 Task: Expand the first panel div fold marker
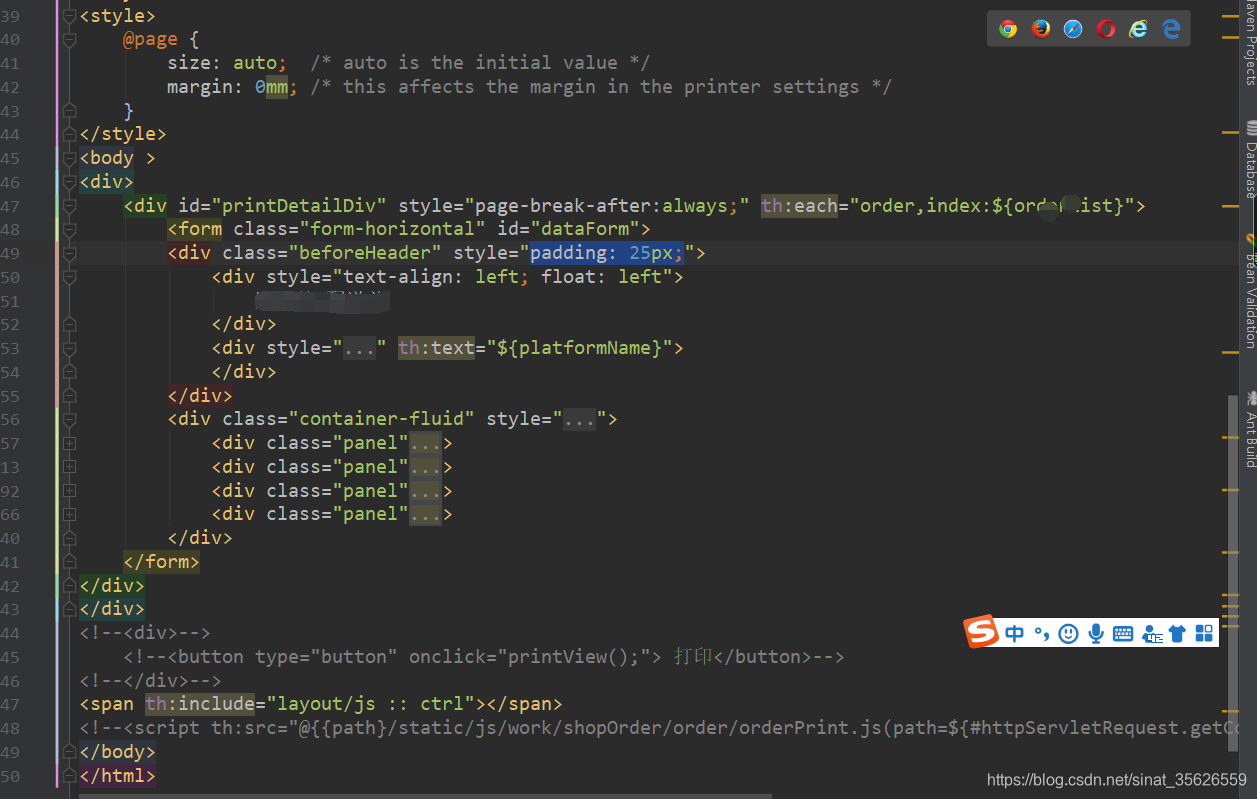point(69,443)
